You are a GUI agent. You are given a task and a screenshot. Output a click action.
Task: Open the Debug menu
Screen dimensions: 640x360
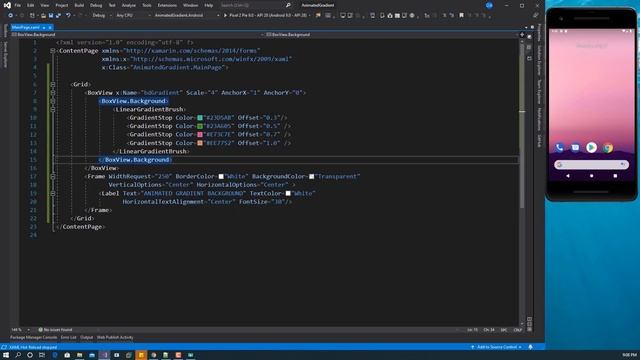point(96,5)
